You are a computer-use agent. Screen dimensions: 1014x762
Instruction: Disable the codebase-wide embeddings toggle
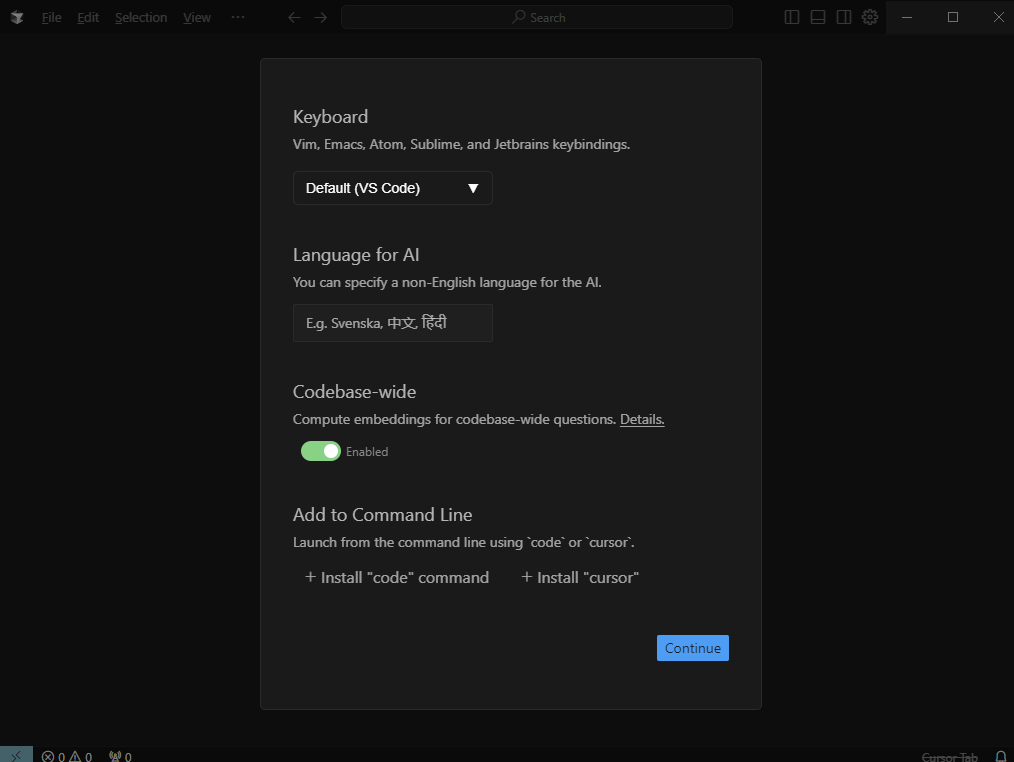[x=321, y=452]
